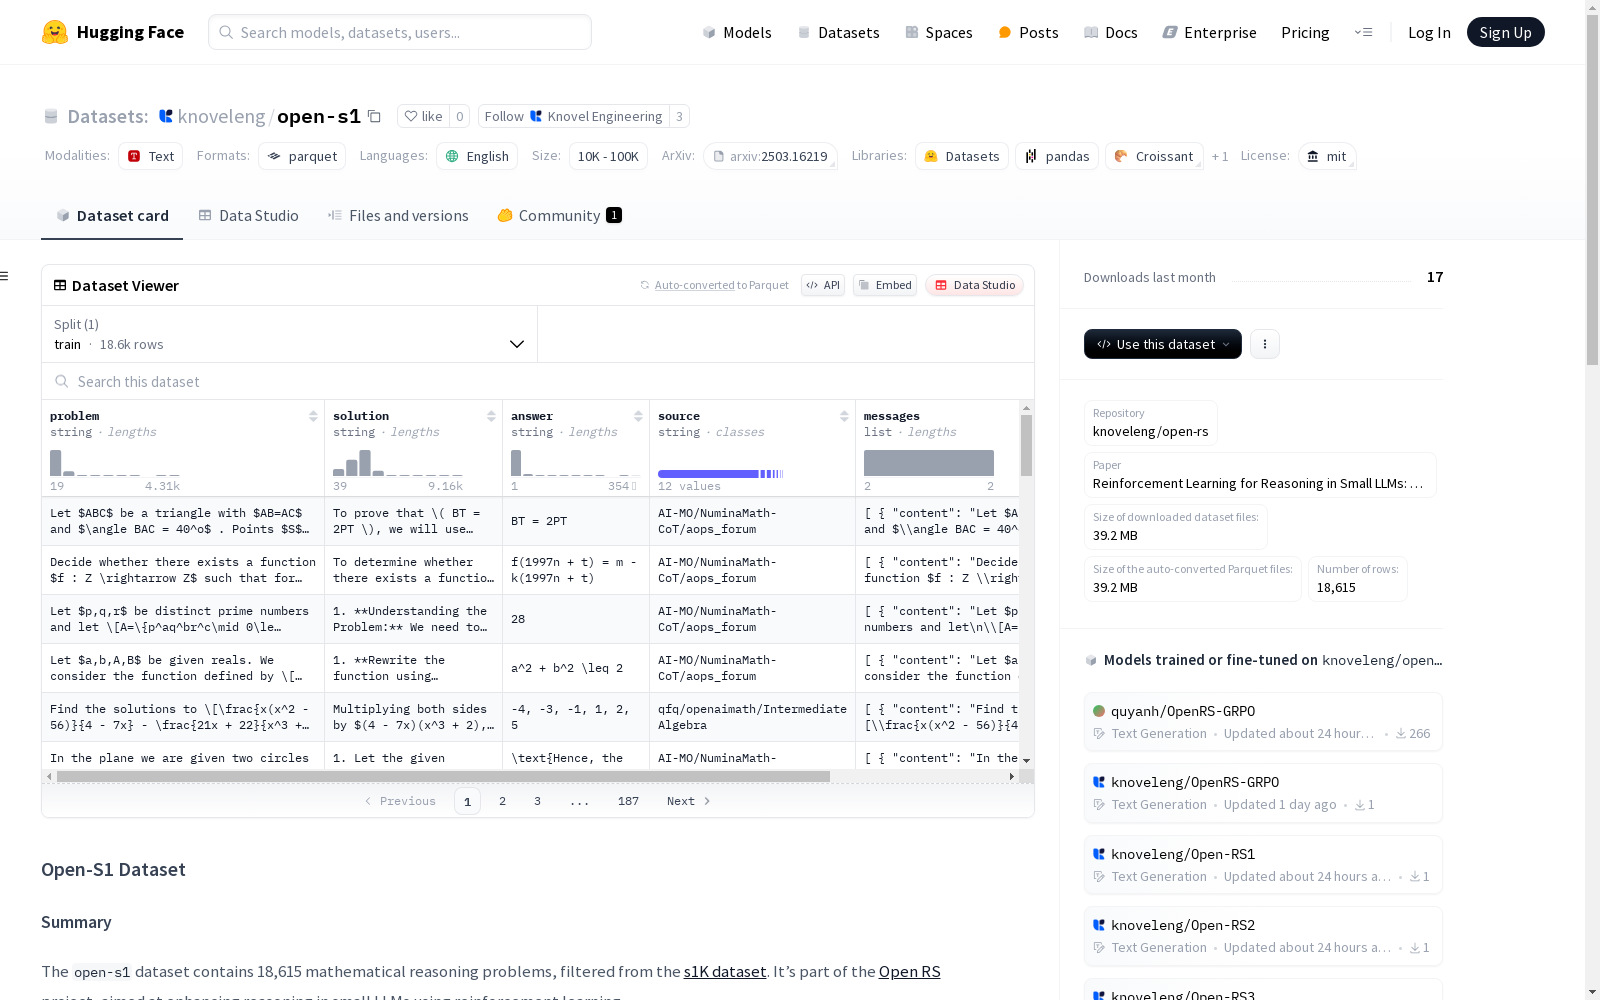Screen dimensions: 1600x1000
Task: Go to Next page of results
Action: pos(688,801)
